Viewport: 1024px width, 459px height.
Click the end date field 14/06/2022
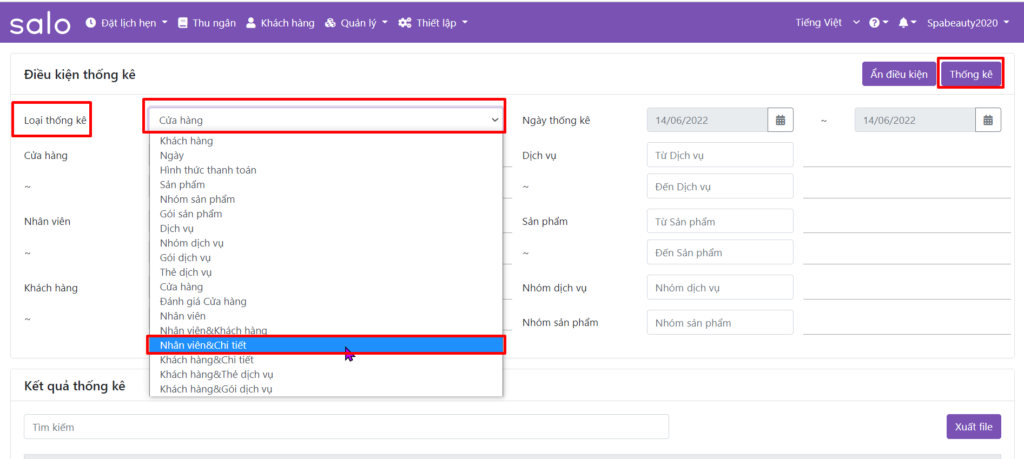pyautogui.click(x=916, y=120)
